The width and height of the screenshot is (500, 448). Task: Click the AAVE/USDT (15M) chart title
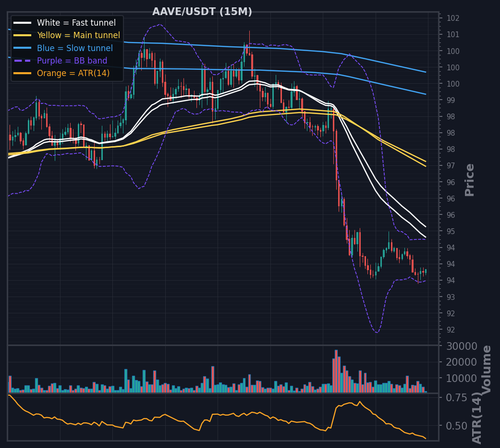tap(202, 12)
